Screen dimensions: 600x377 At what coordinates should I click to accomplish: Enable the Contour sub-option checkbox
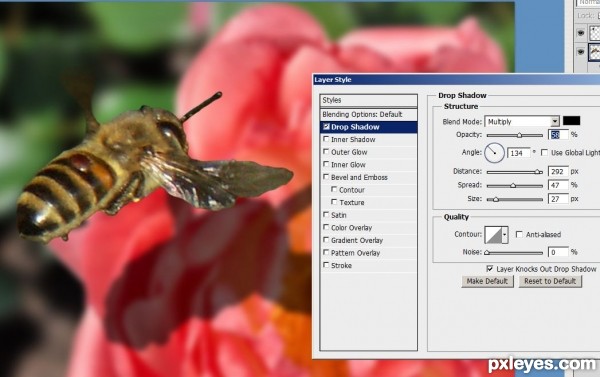tap(334, 190)
